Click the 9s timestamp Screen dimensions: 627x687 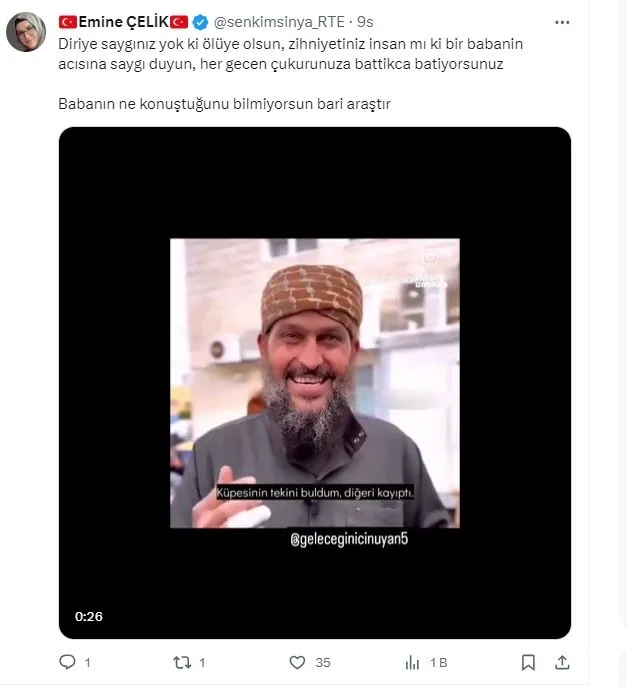pos(365,21)
